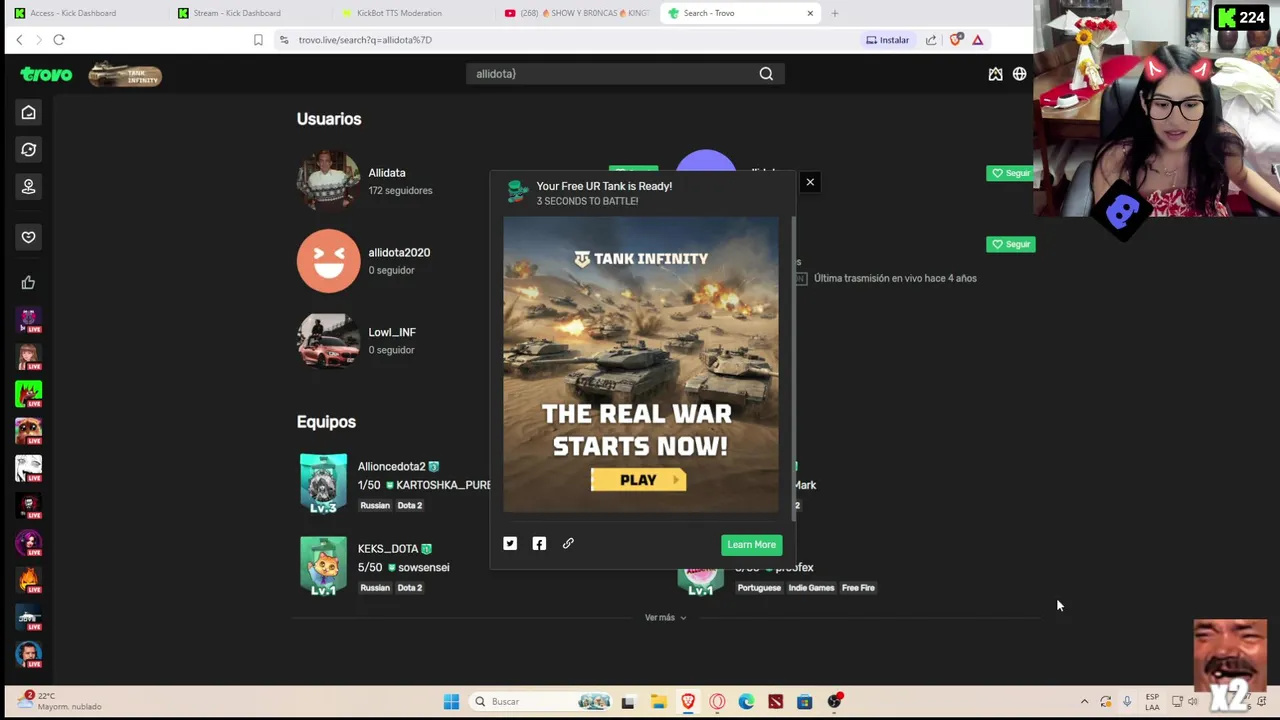
Task: Switch to Stream - Kick Dashboard tab
Action: coord(248,13)
